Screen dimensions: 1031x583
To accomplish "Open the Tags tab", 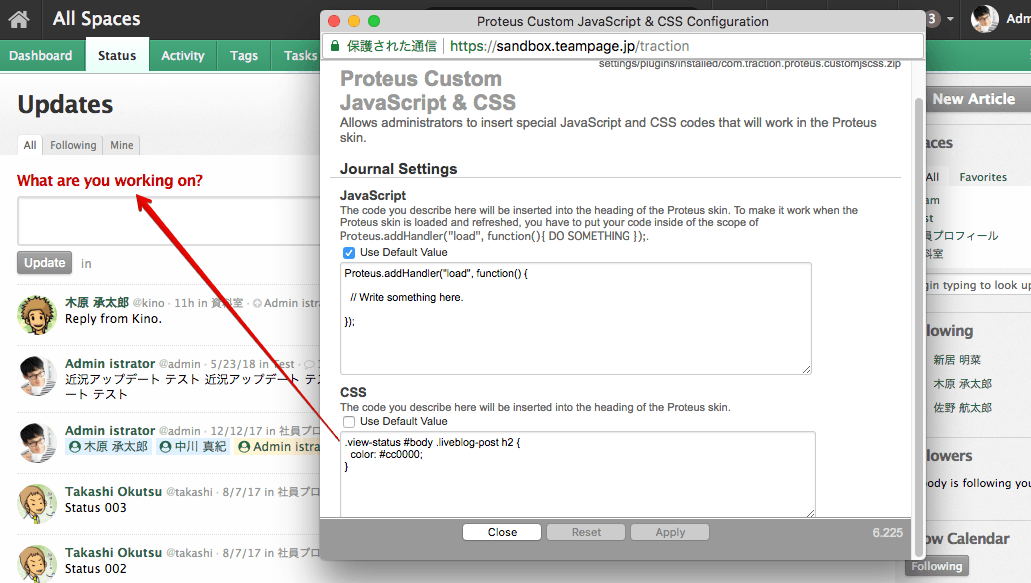I will click(244, 56).
